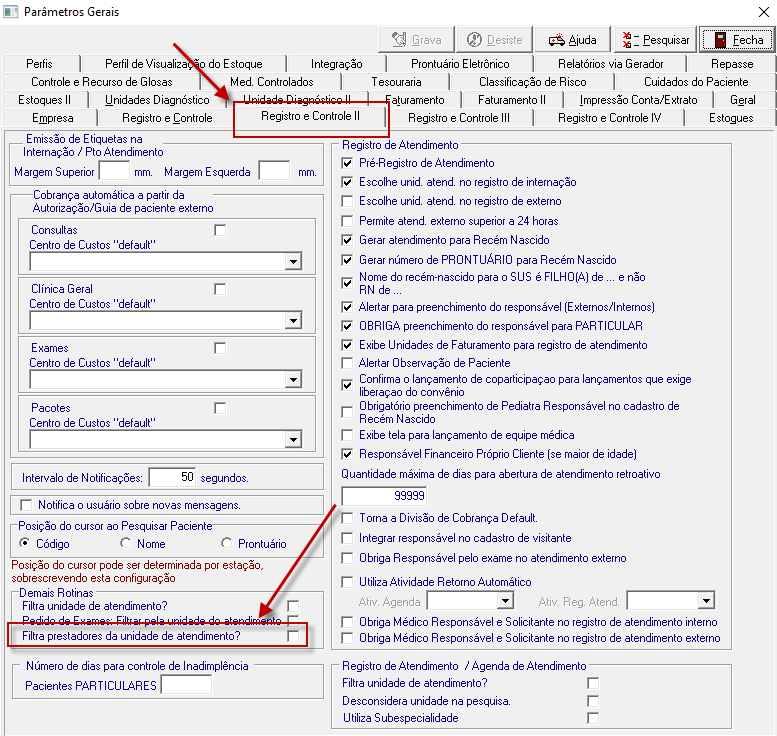
Task: Check Utiliza Subespecialidade
Action: point(593,718)
